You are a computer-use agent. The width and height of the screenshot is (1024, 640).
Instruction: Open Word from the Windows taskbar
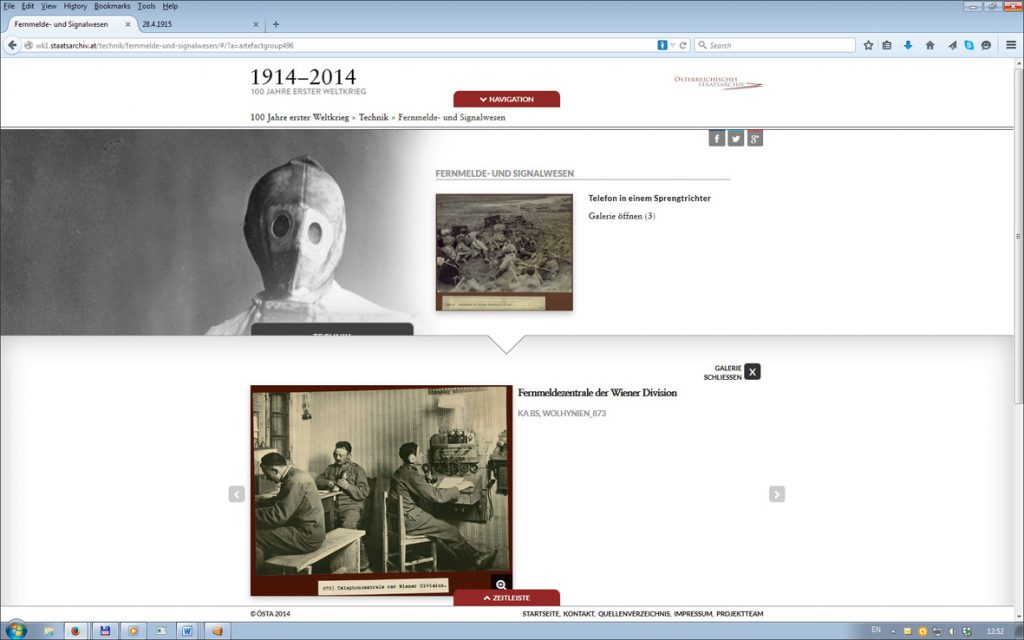187,631
